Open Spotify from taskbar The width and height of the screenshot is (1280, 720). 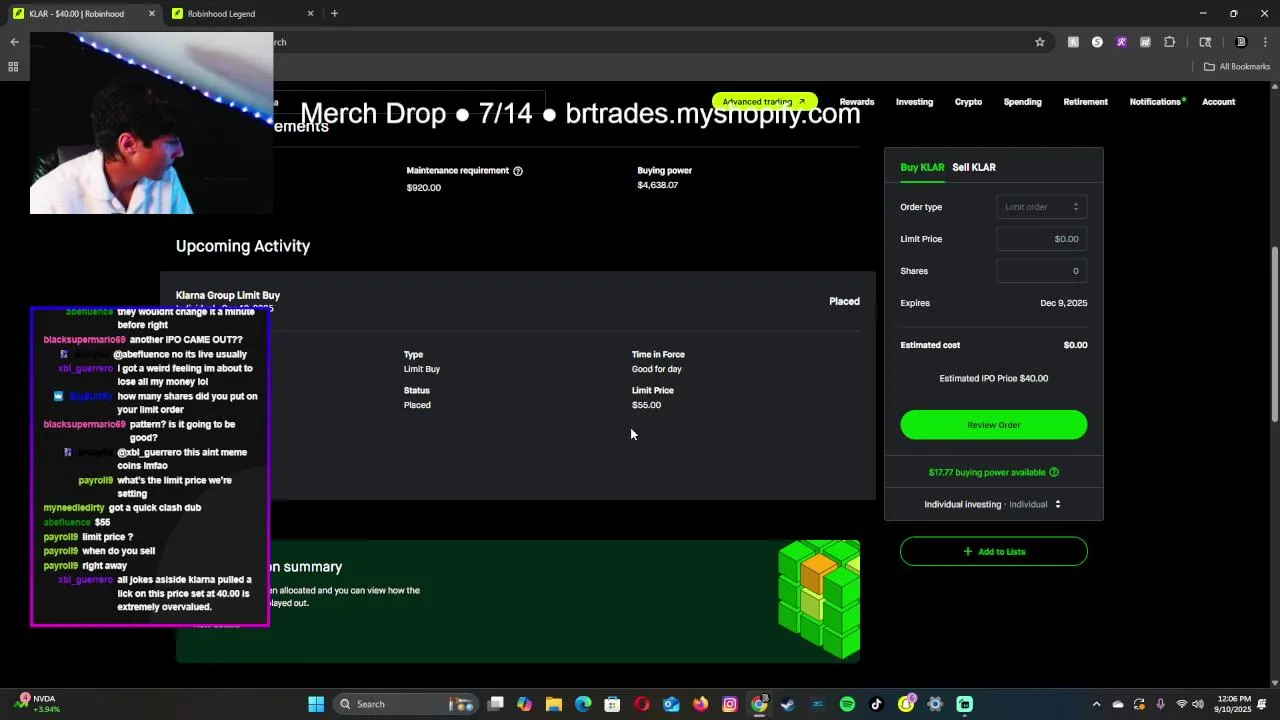847,704
